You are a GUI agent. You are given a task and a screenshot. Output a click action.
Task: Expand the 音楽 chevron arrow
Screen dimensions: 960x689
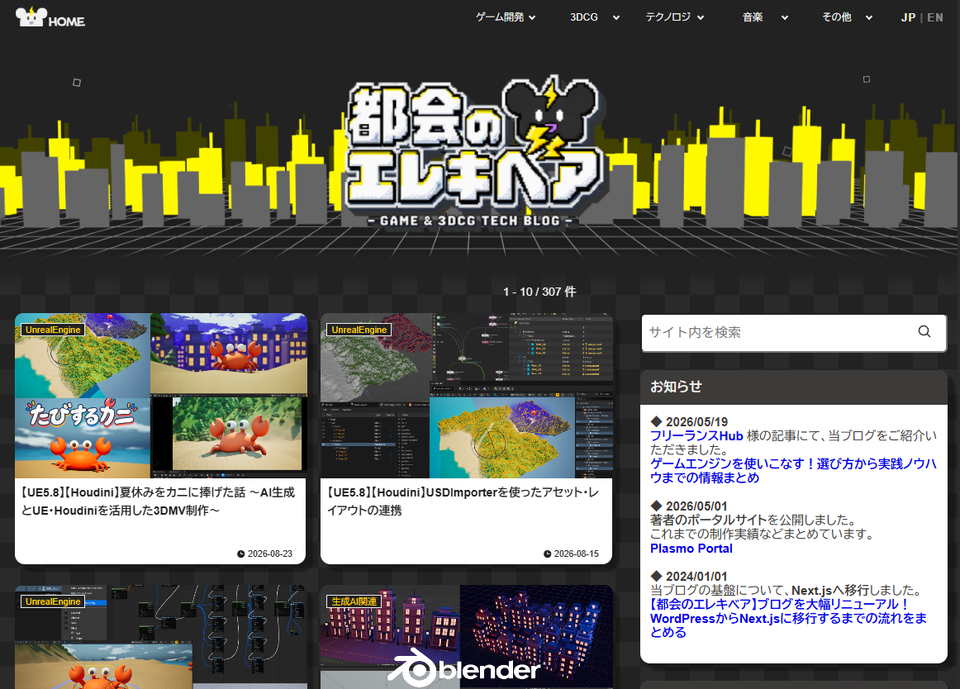click(x=784, y=18)
